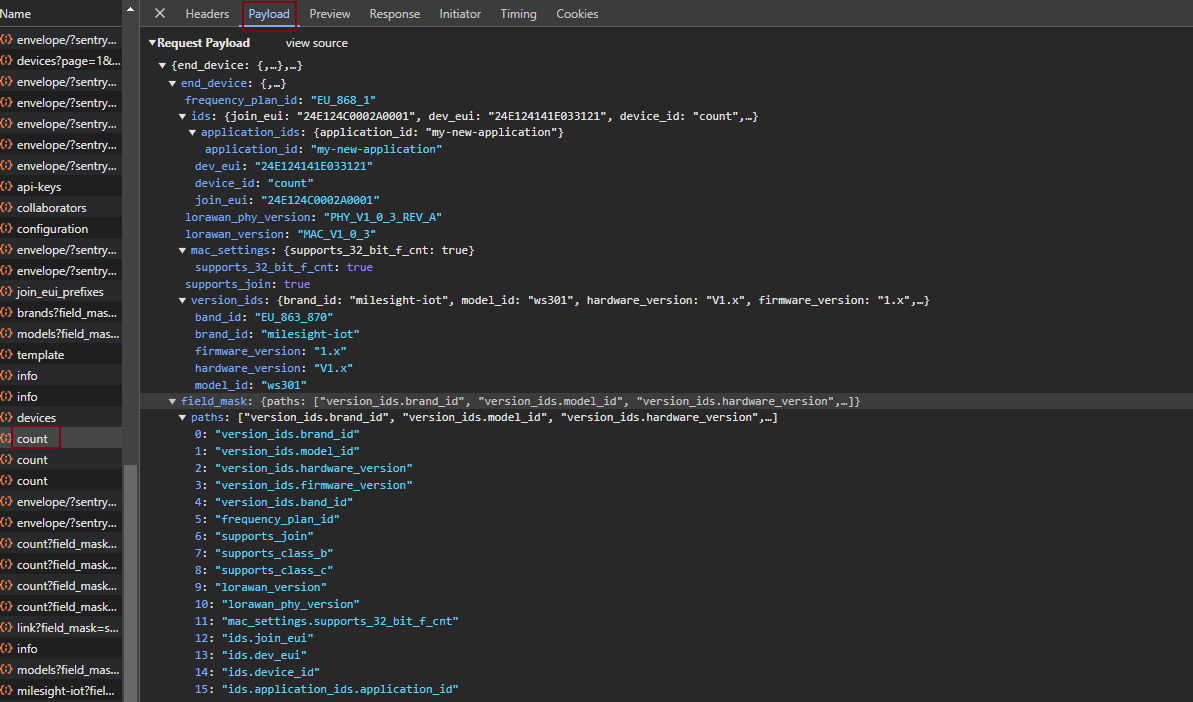Viewport: 1193px width, 702px height.
Task: Select the api-keys request
Action: point(61,186)
